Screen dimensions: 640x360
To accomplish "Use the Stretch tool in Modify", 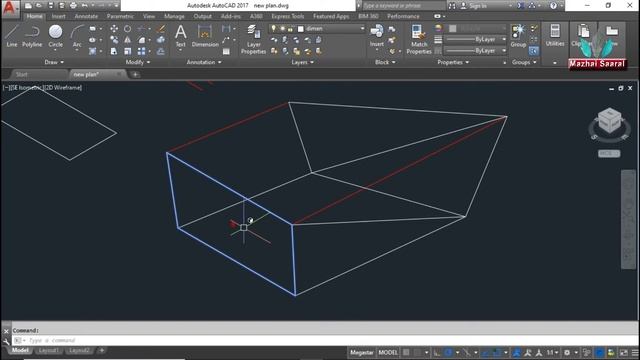I will (x=114, y=51).
